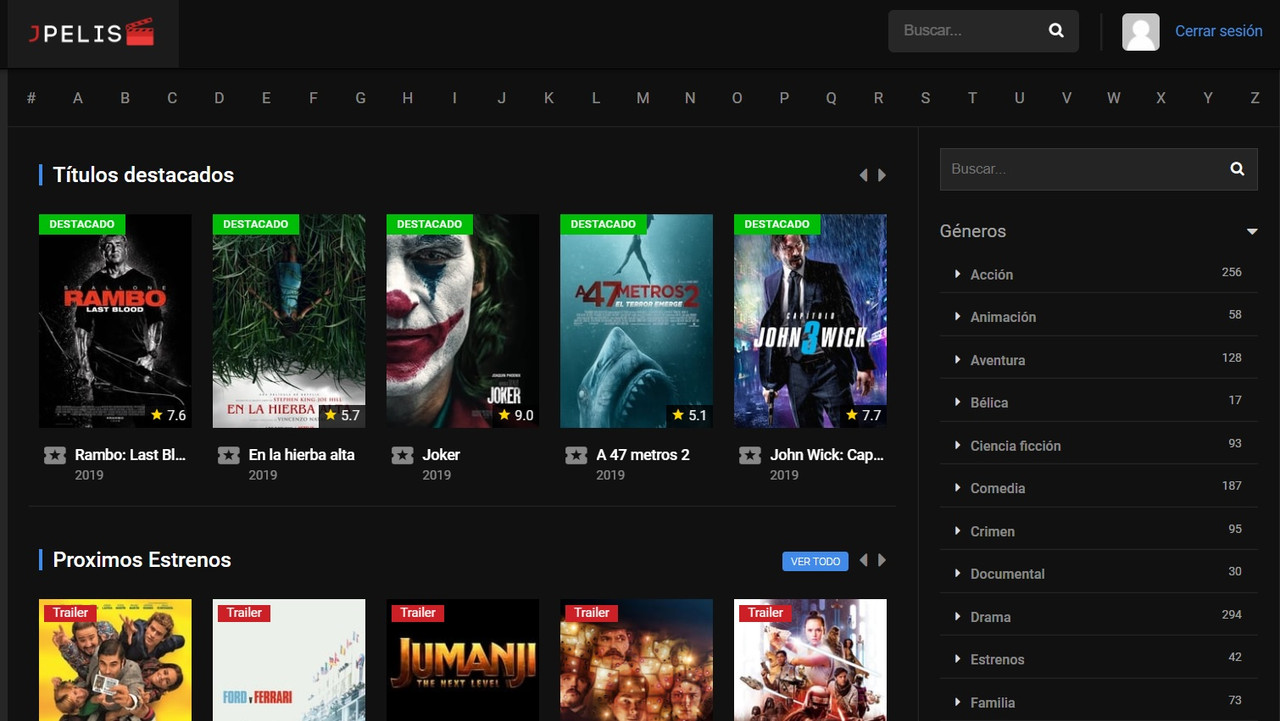Filter titles by letter M
Screen dimensions: 1280x721
[x=643, y=98]
